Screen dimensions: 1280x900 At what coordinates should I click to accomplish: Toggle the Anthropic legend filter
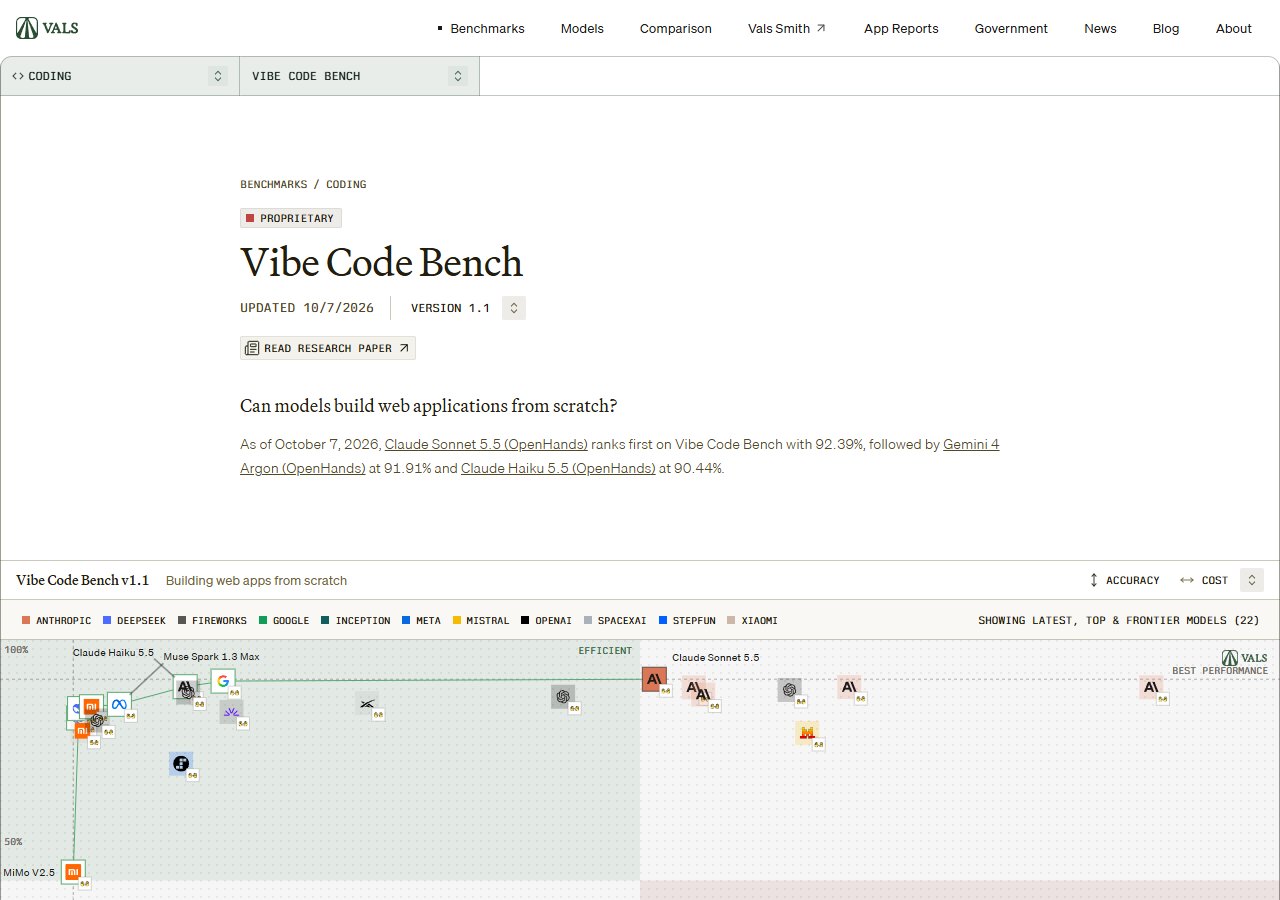57,621
